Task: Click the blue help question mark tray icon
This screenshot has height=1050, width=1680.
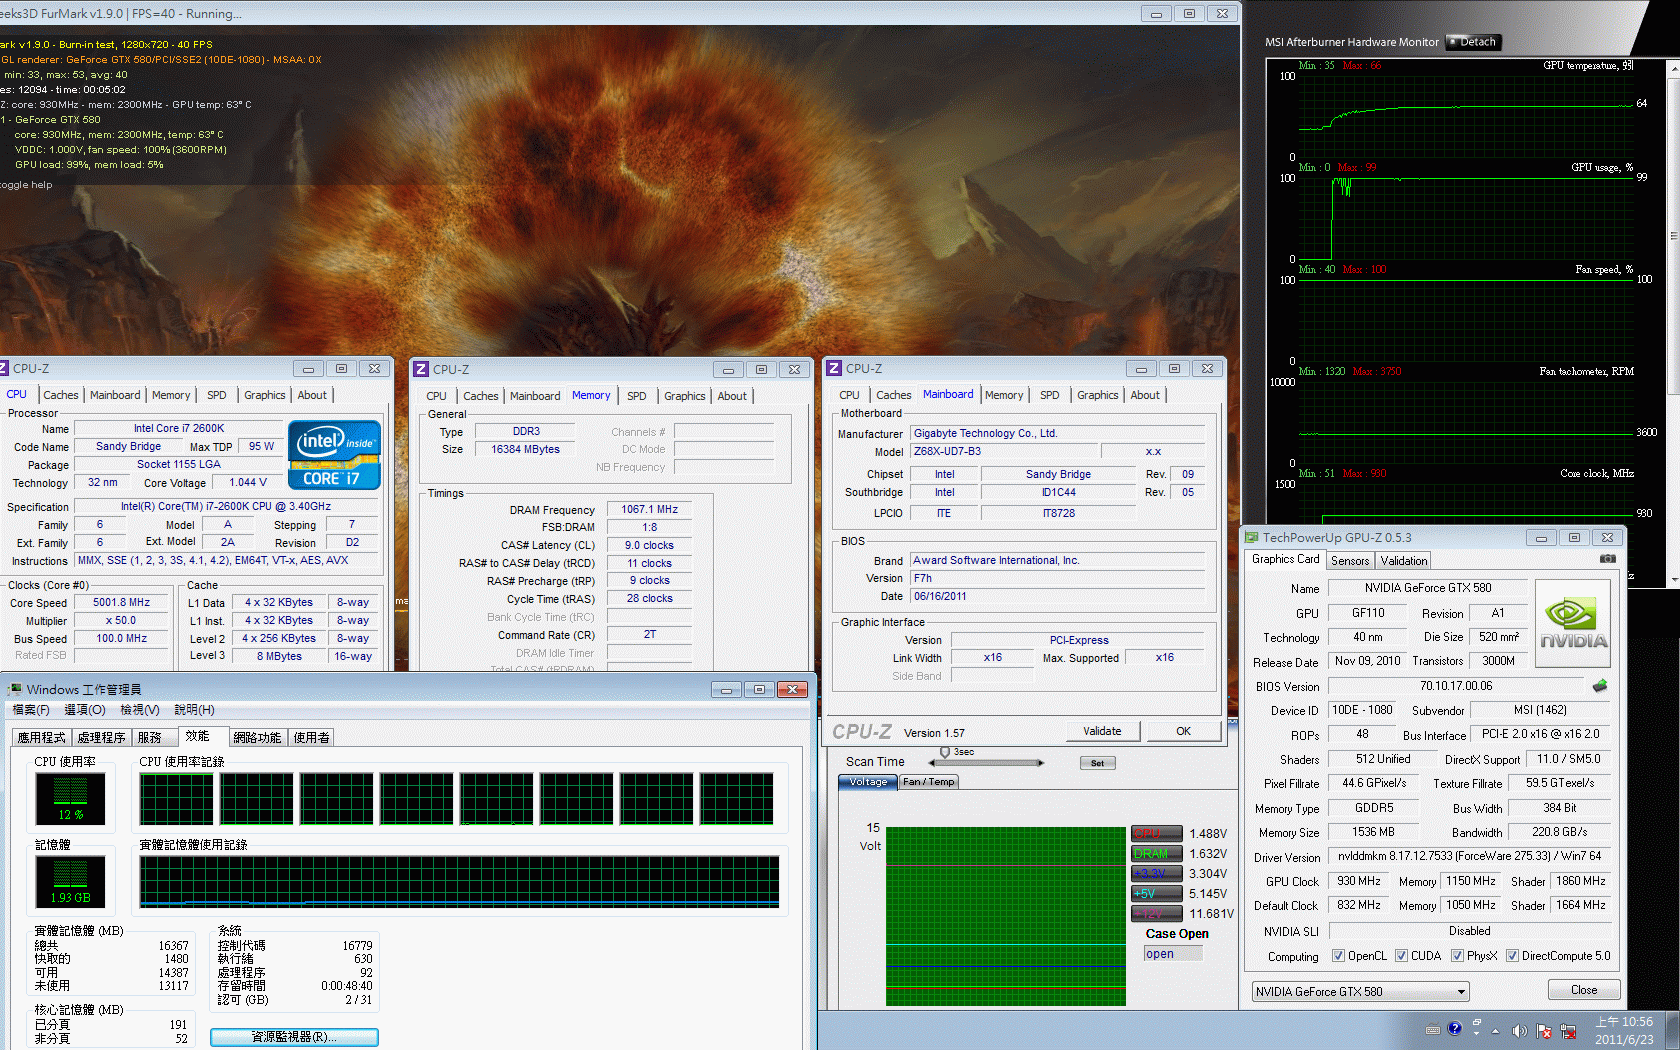Action: (1455, 1029)
